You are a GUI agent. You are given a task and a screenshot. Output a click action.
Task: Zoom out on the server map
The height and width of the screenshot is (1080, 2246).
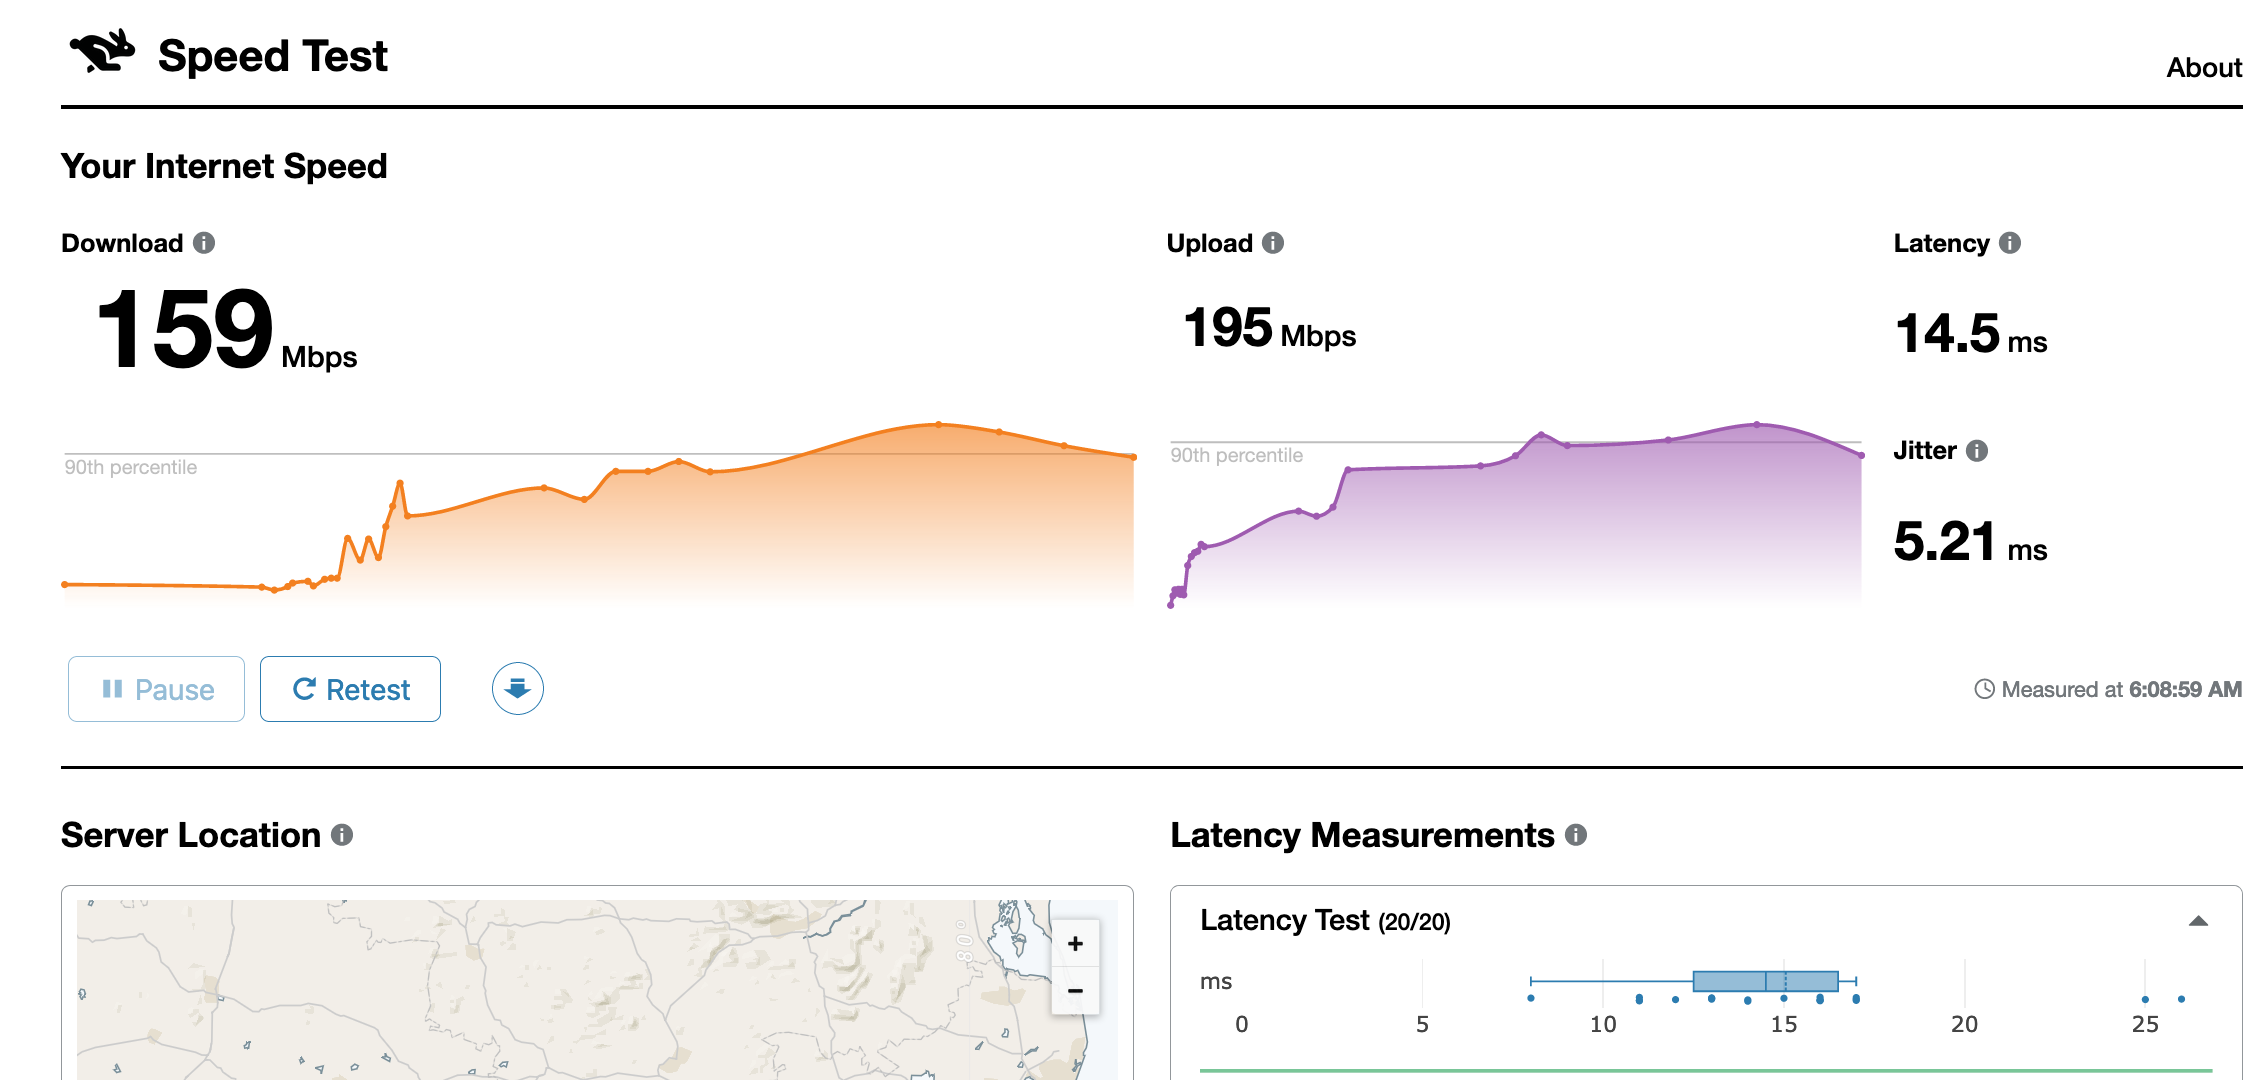1075,991
